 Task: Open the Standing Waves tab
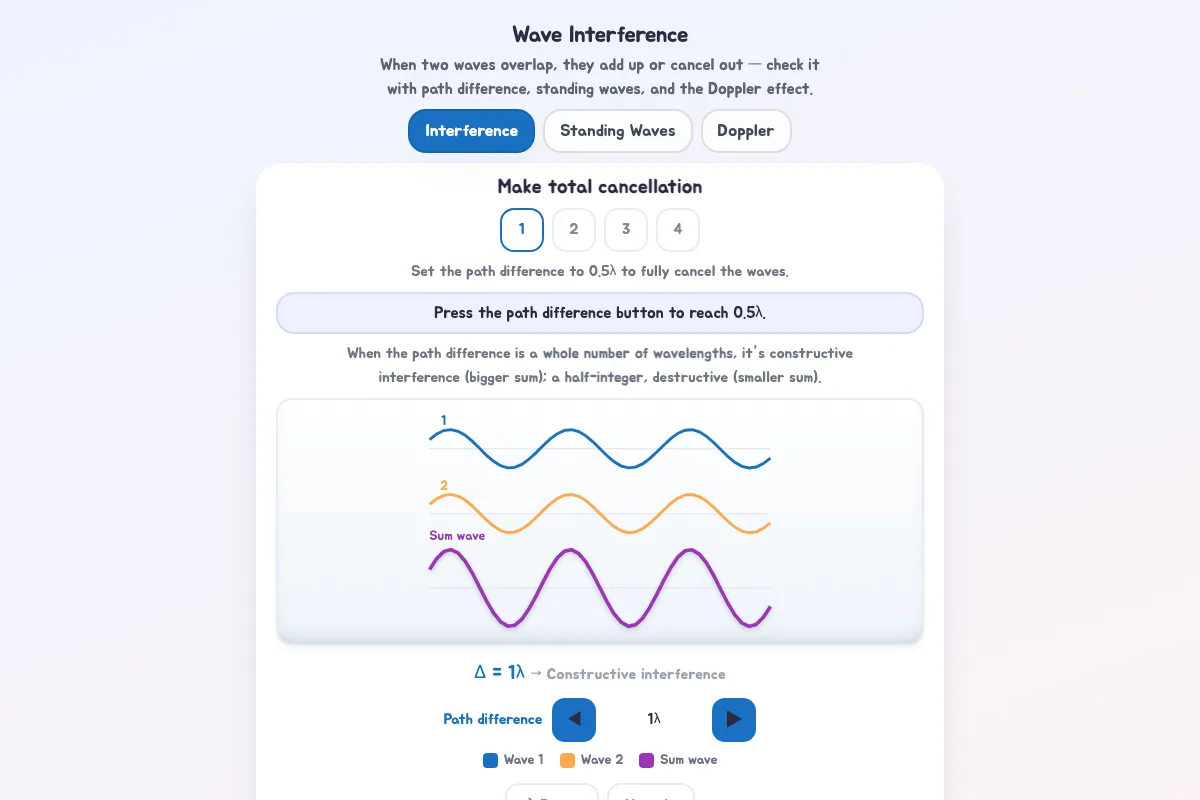click(618, 131)
